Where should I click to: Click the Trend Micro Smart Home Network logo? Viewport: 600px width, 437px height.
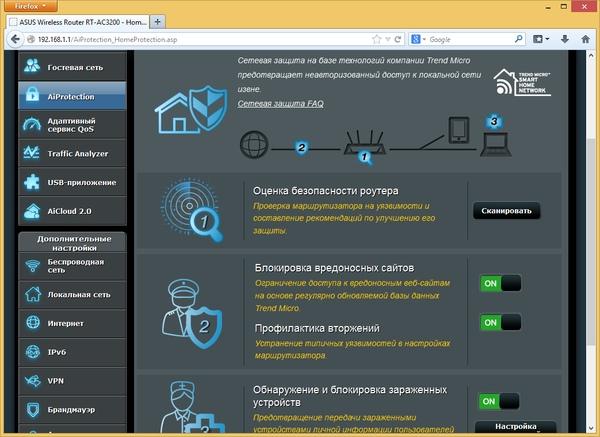click(522, 82)
